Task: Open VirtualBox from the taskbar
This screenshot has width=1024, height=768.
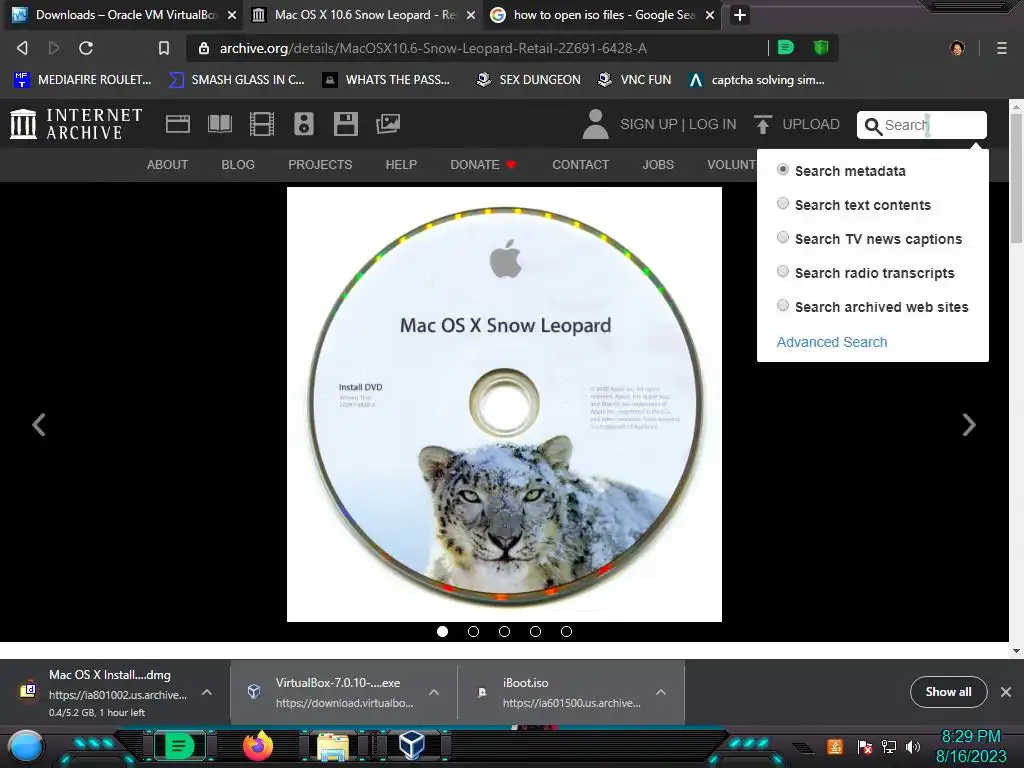Action: [x=411, y=745]
